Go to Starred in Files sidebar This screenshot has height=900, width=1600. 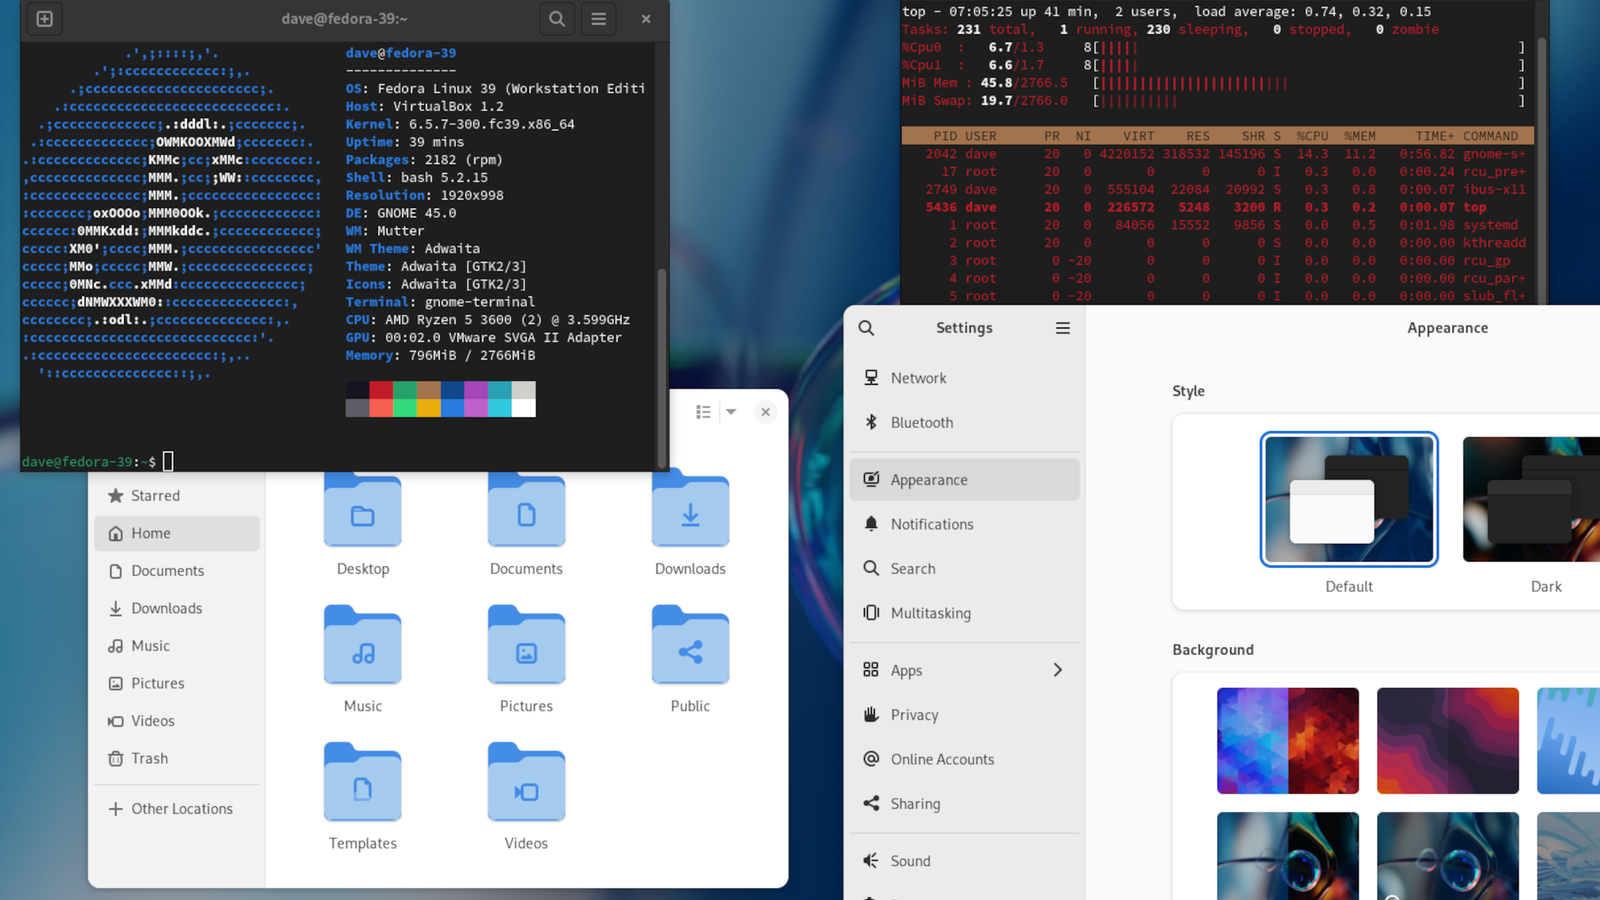[155, 496]
